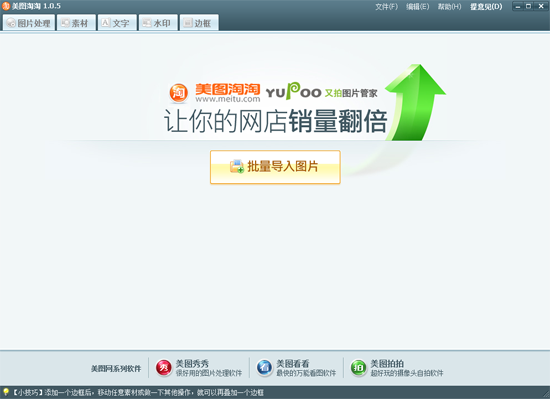The image size is (550, 399).
Task: Maximize the 美图淘淘 window
Action: coord(529,6)
